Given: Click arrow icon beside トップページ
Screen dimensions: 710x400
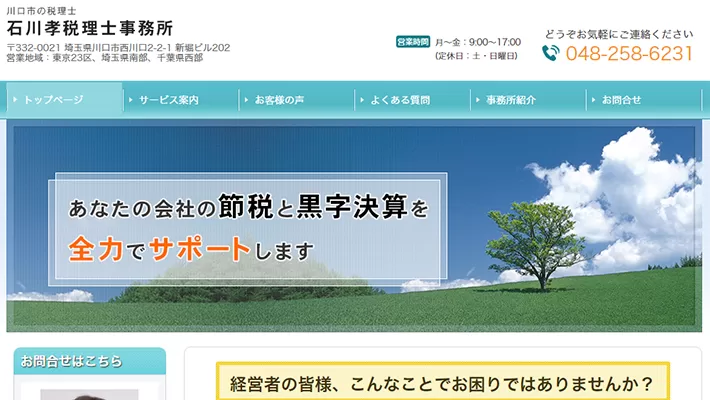Looking at the screenshot, I should click(x=16, y=100).
